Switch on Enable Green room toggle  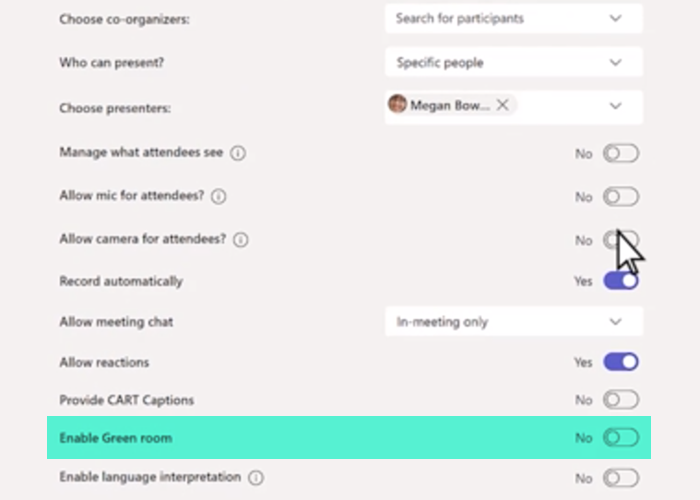pyautogui.click(x=620, y=438)
